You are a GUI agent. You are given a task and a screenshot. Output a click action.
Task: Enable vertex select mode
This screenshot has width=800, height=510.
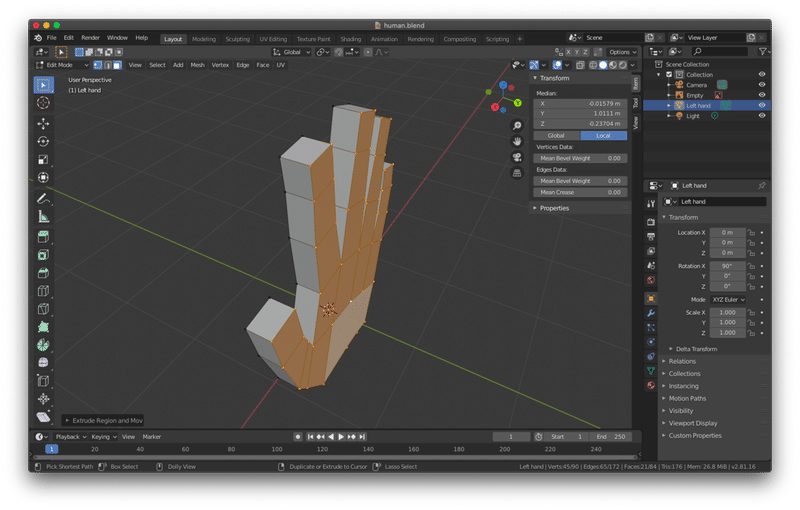coord(97,65)
